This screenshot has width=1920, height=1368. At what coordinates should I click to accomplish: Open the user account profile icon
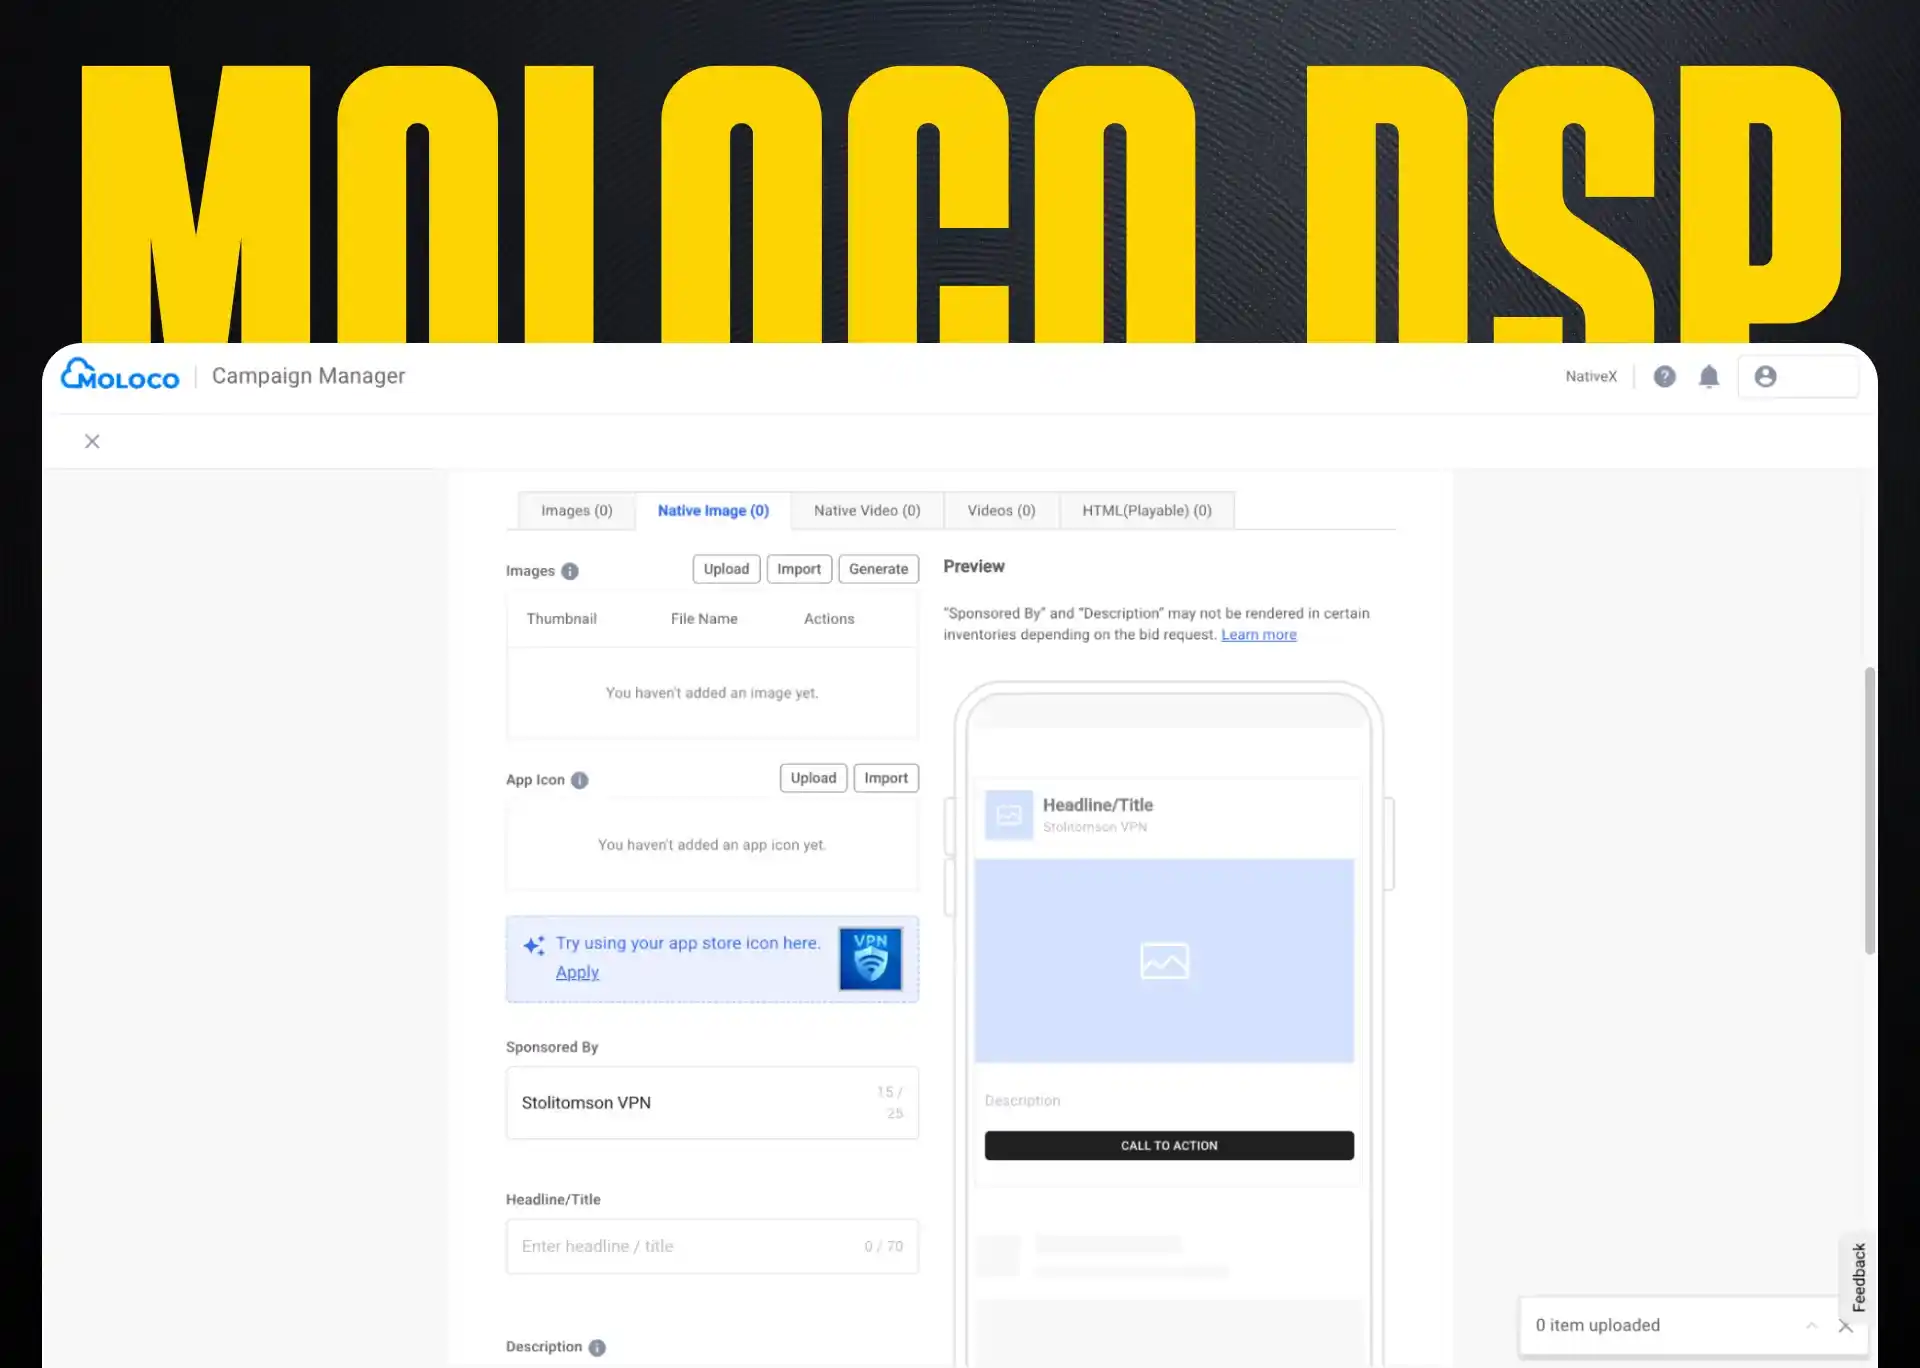click(1765, 376)
